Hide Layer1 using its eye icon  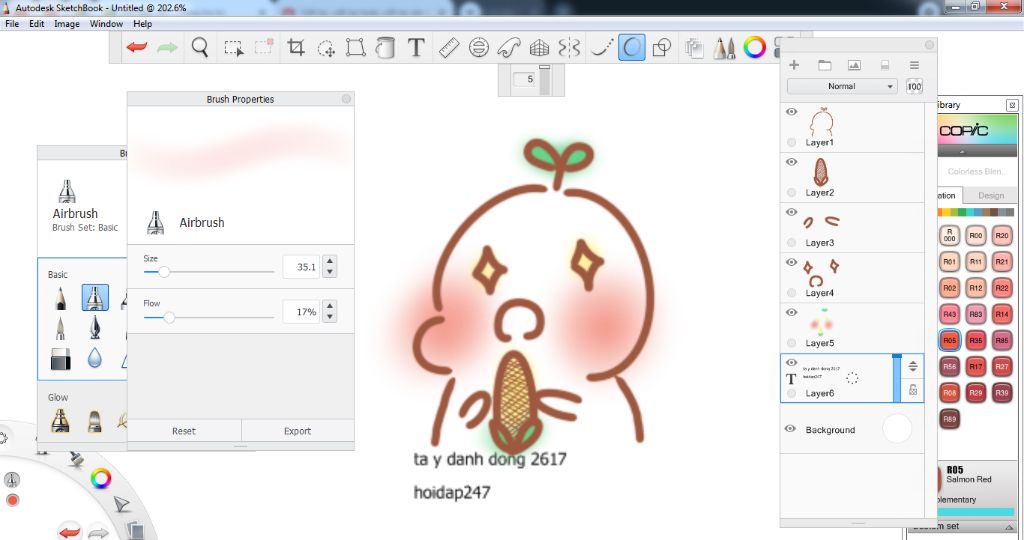pyautogui.click(x=792, y=112)
